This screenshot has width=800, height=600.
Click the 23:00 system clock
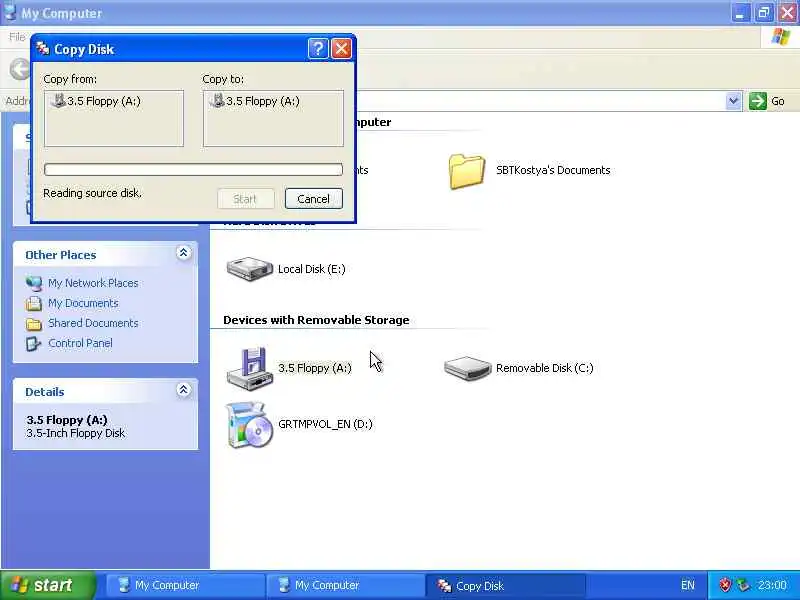tap(772, 585)
